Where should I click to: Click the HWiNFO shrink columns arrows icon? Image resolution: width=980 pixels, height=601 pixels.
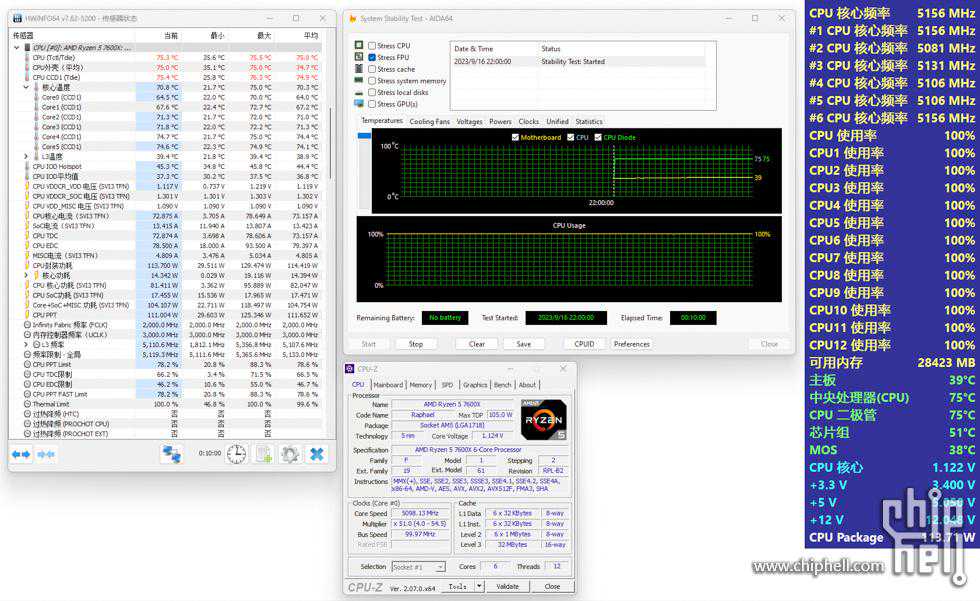(x=46, y=454)
